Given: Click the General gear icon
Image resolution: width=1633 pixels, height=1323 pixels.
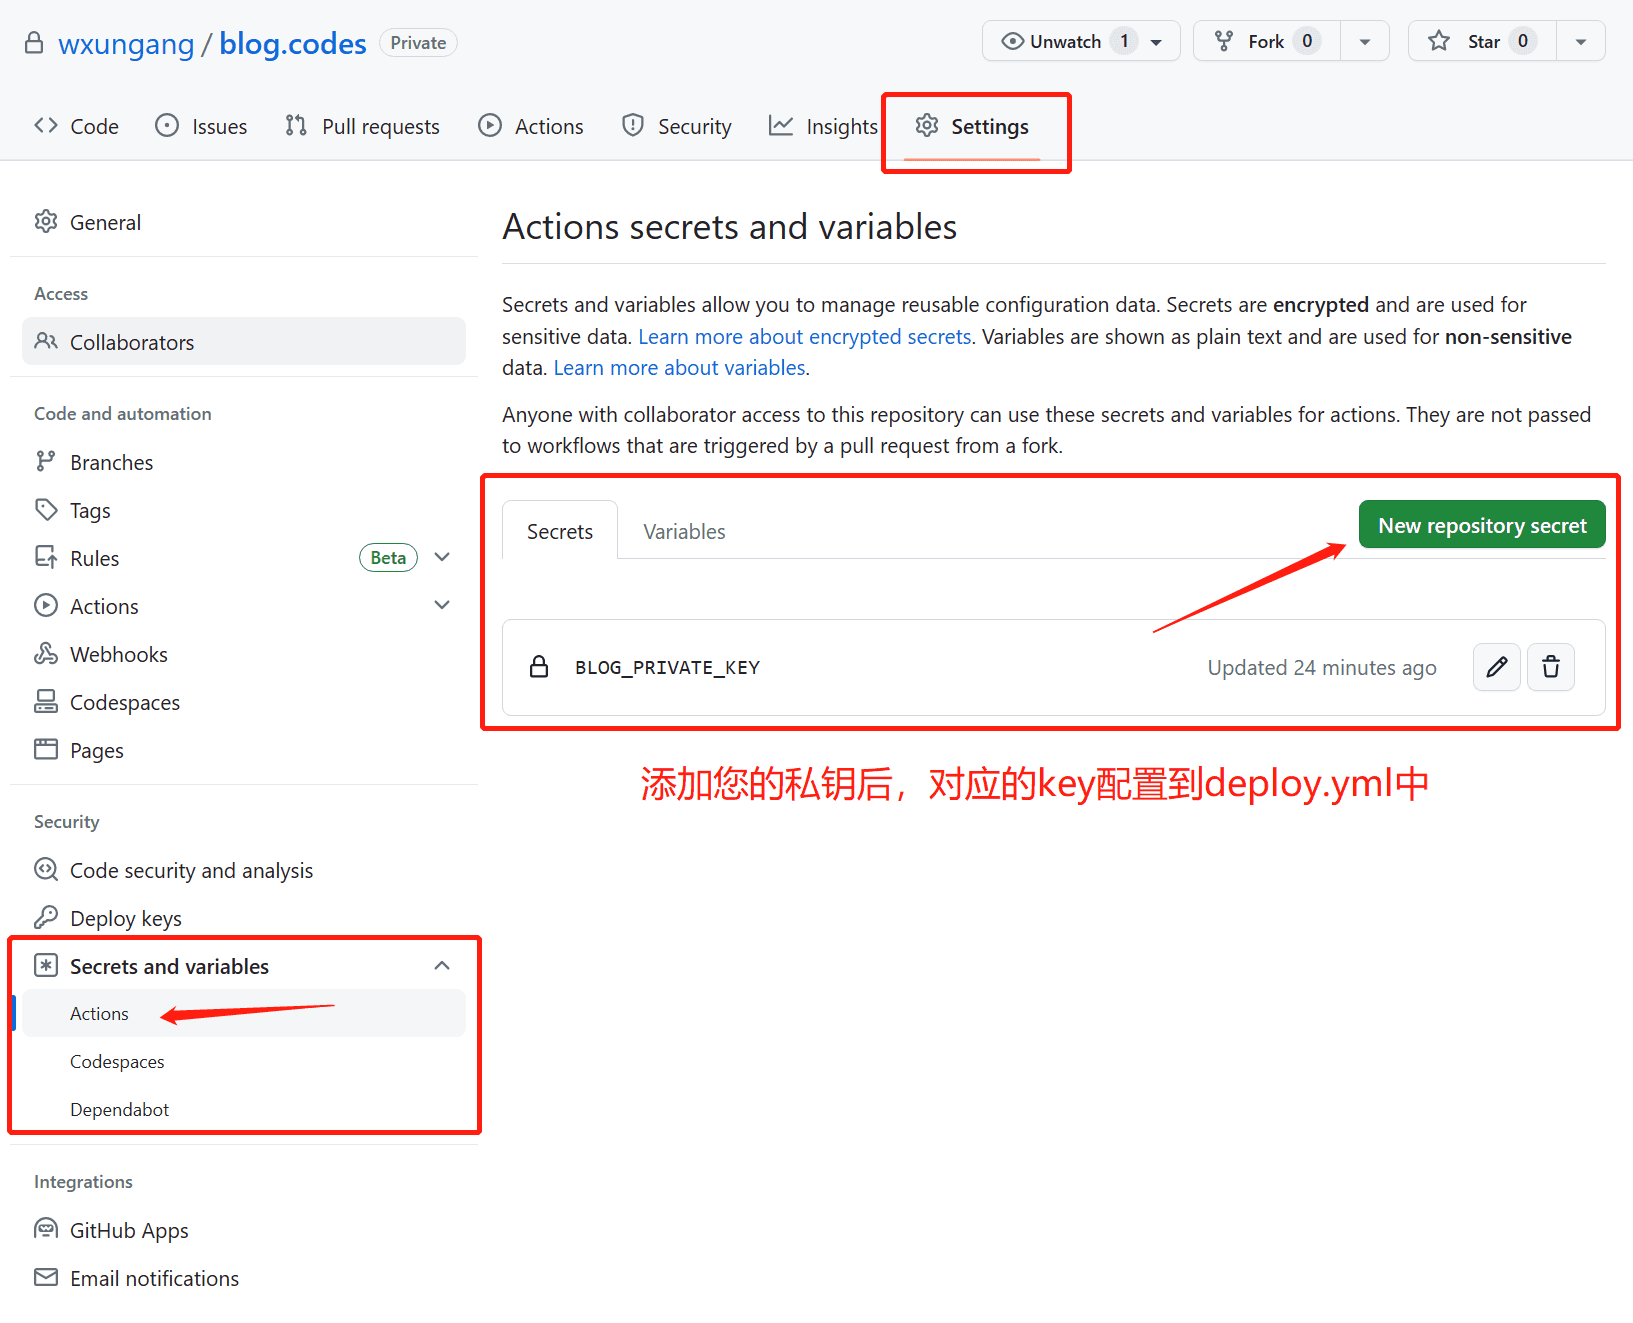Looking at the screenshot, I should point(46,222).
